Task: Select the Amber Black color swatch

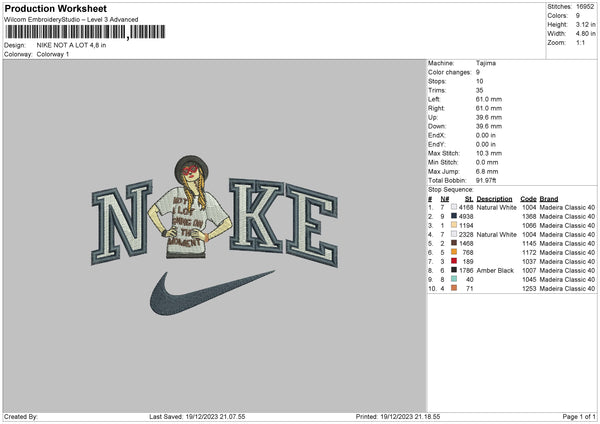Action: pos(454,270)
